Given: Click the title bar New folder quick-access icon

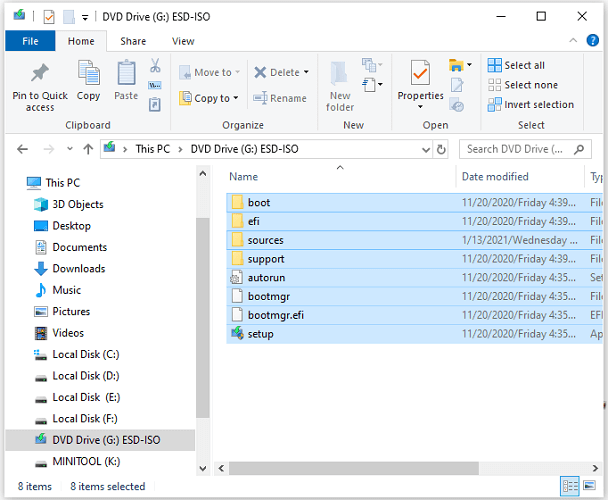Looking at the screenshot, I should click(x=69, y=17).
